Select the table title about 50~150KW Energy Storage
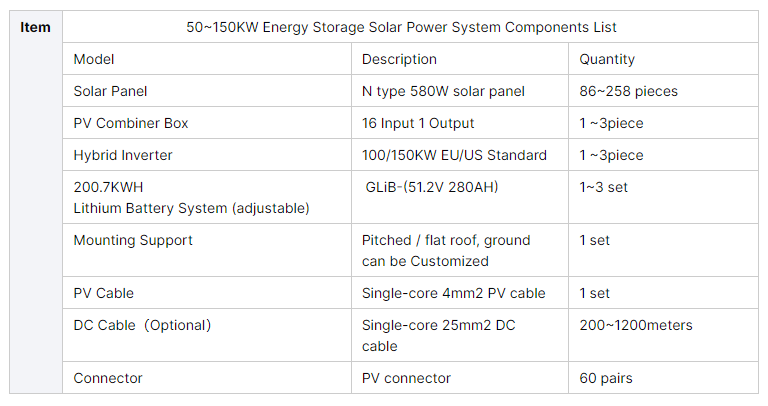Image resolution: width=768 pixels, height=406 pixels. pyautogui.click(x=401, y=27)
